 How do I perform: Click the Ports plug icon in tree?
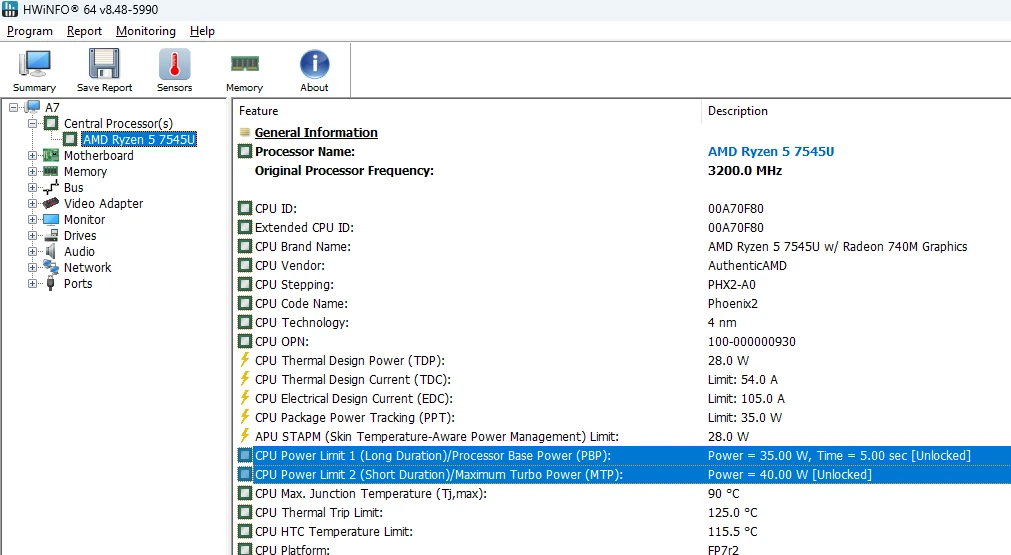coord(50,283)
